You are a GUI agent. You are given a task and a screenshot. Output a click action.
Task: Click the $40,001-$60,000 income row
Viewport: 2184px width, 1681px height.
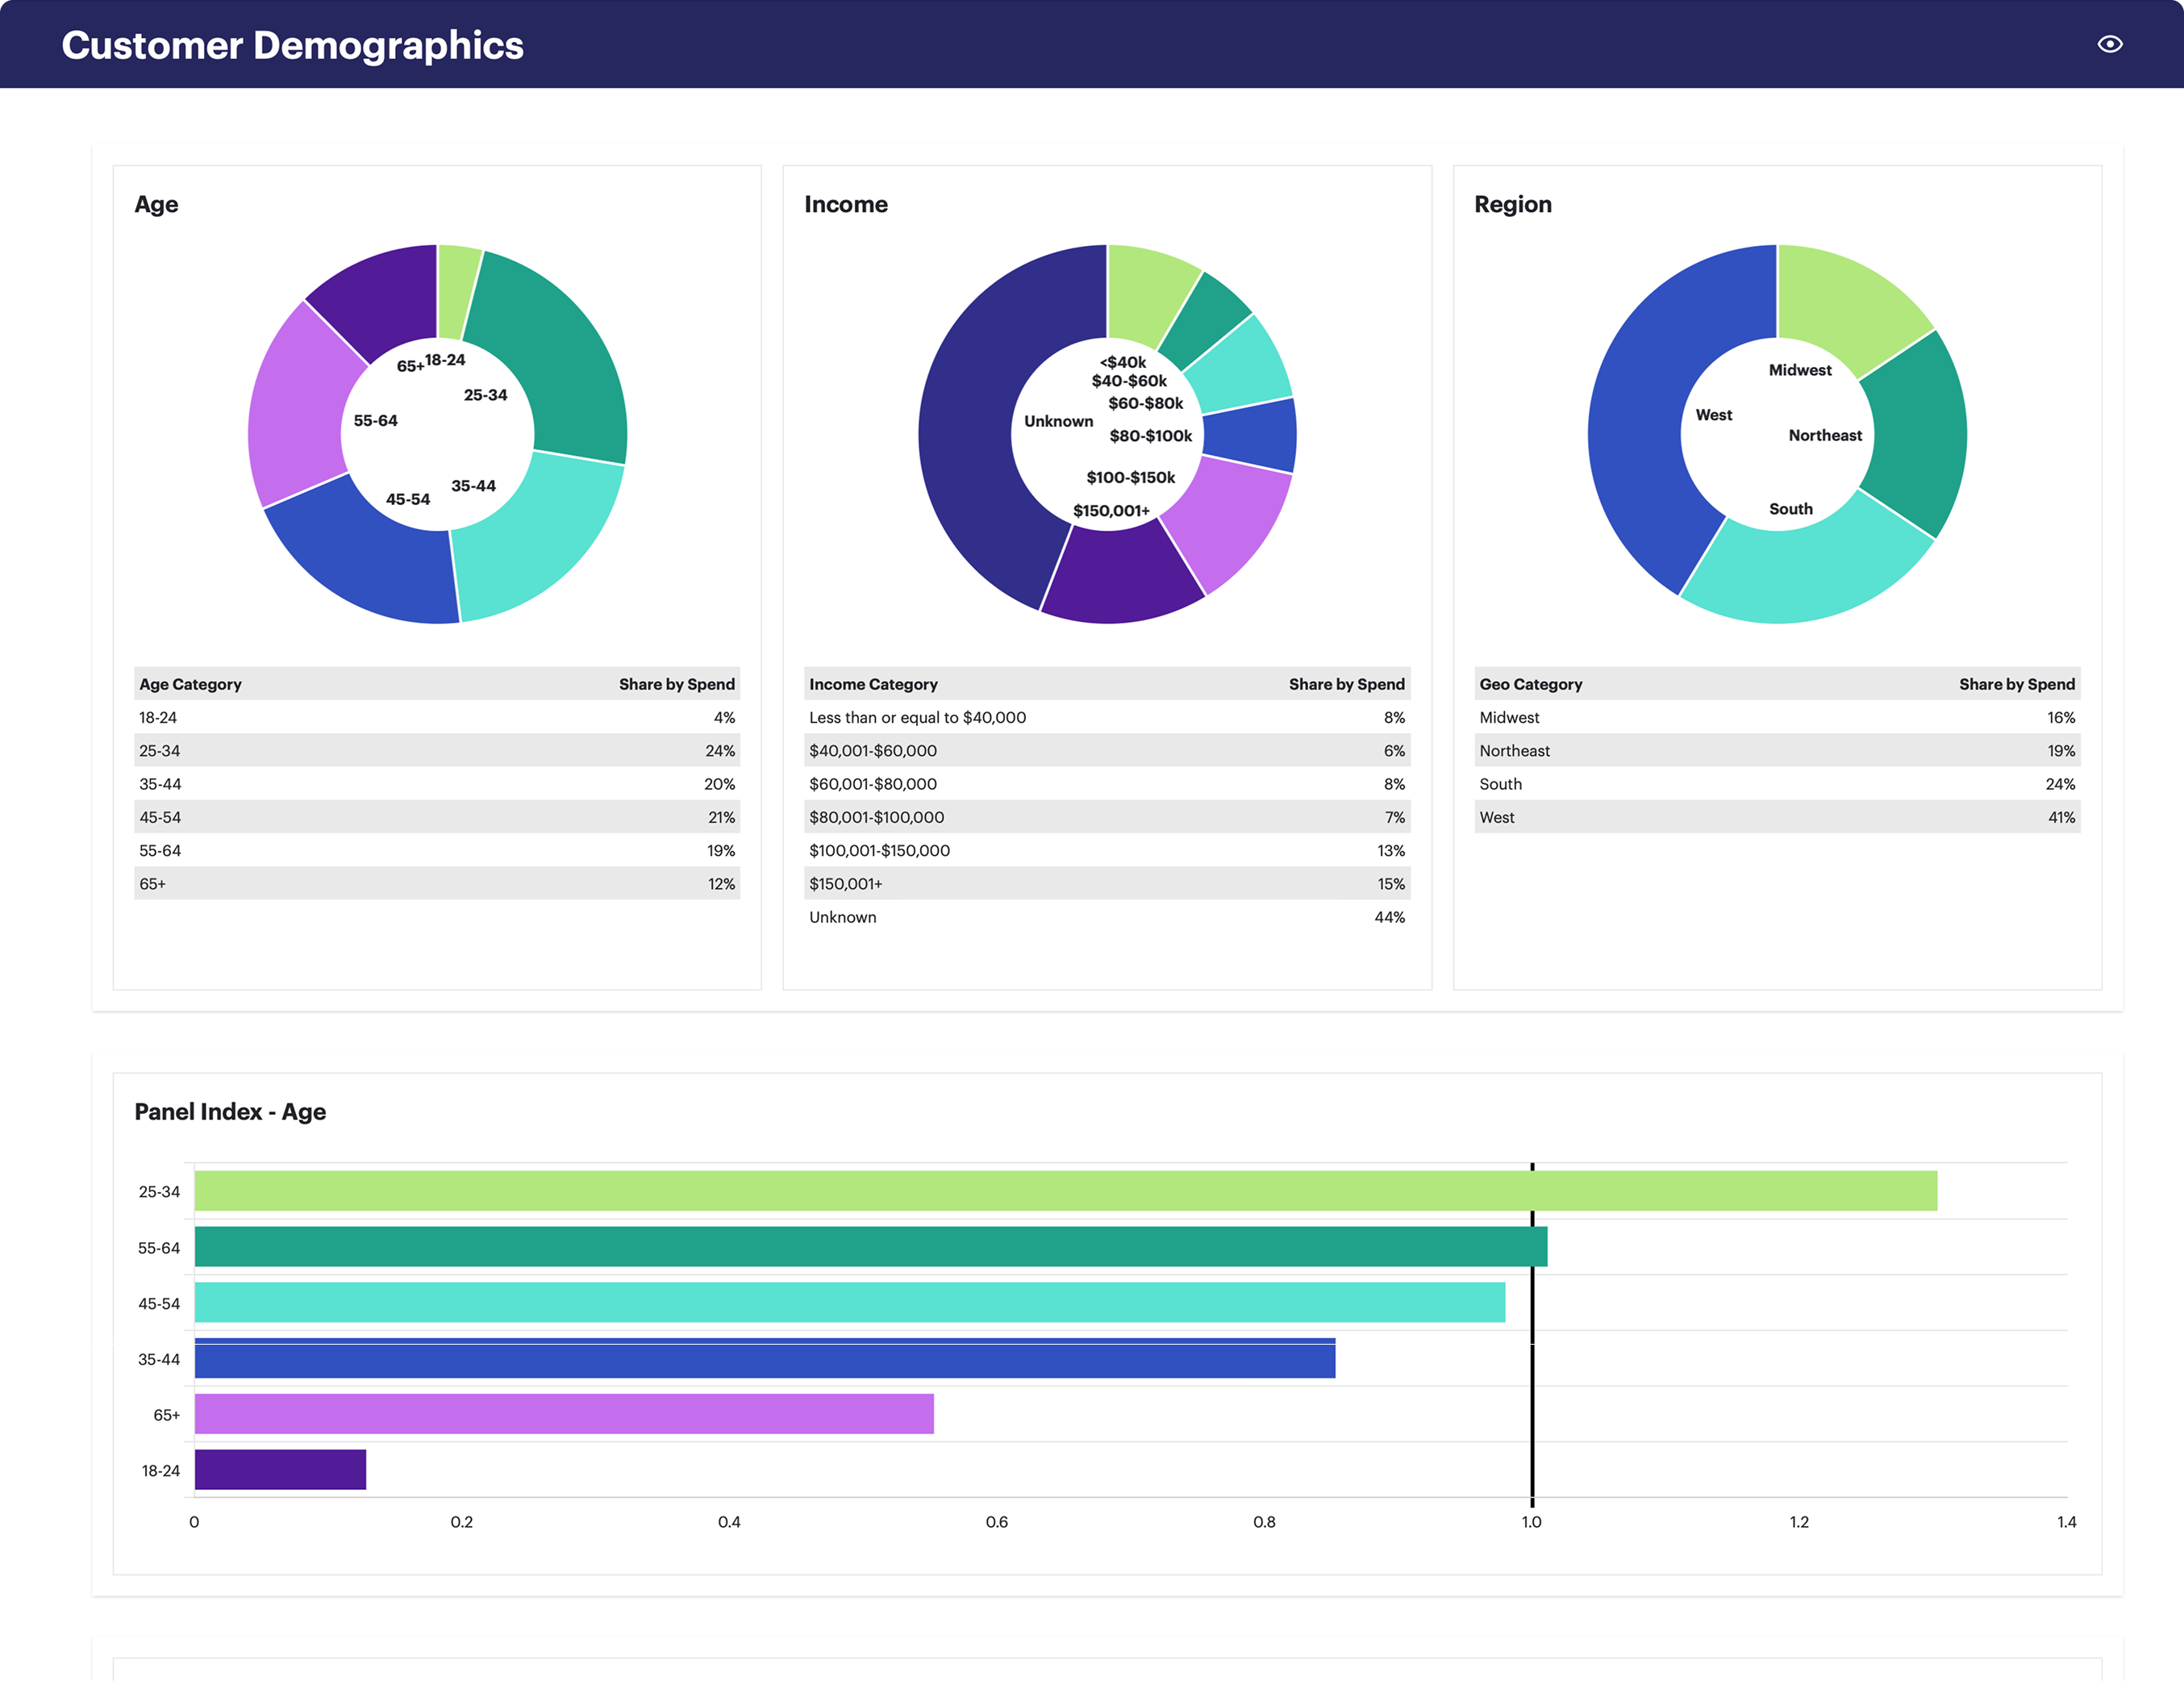click(x=1107, y=750)
